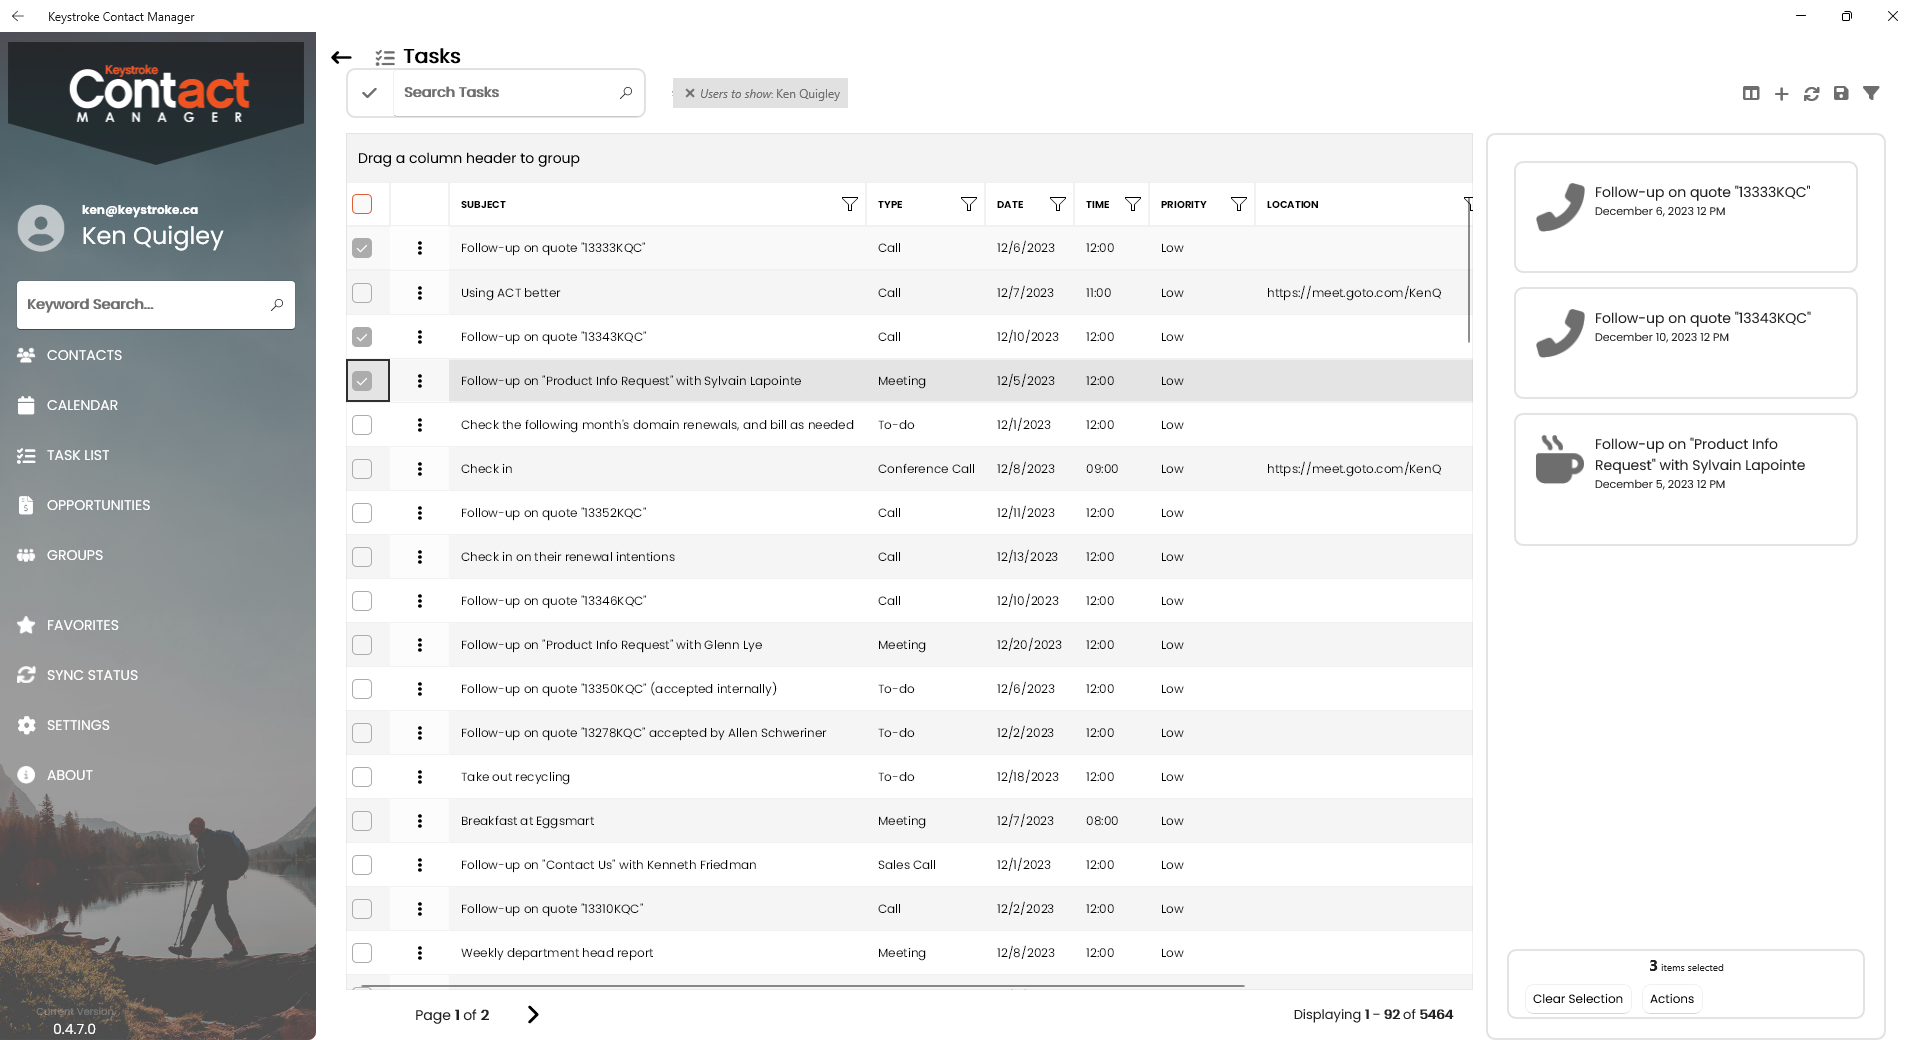Image resolution: width=1909 pixels, height=1040 pixels.
Task: Open the Priority column filter
Action: (x=1238, y=204)
